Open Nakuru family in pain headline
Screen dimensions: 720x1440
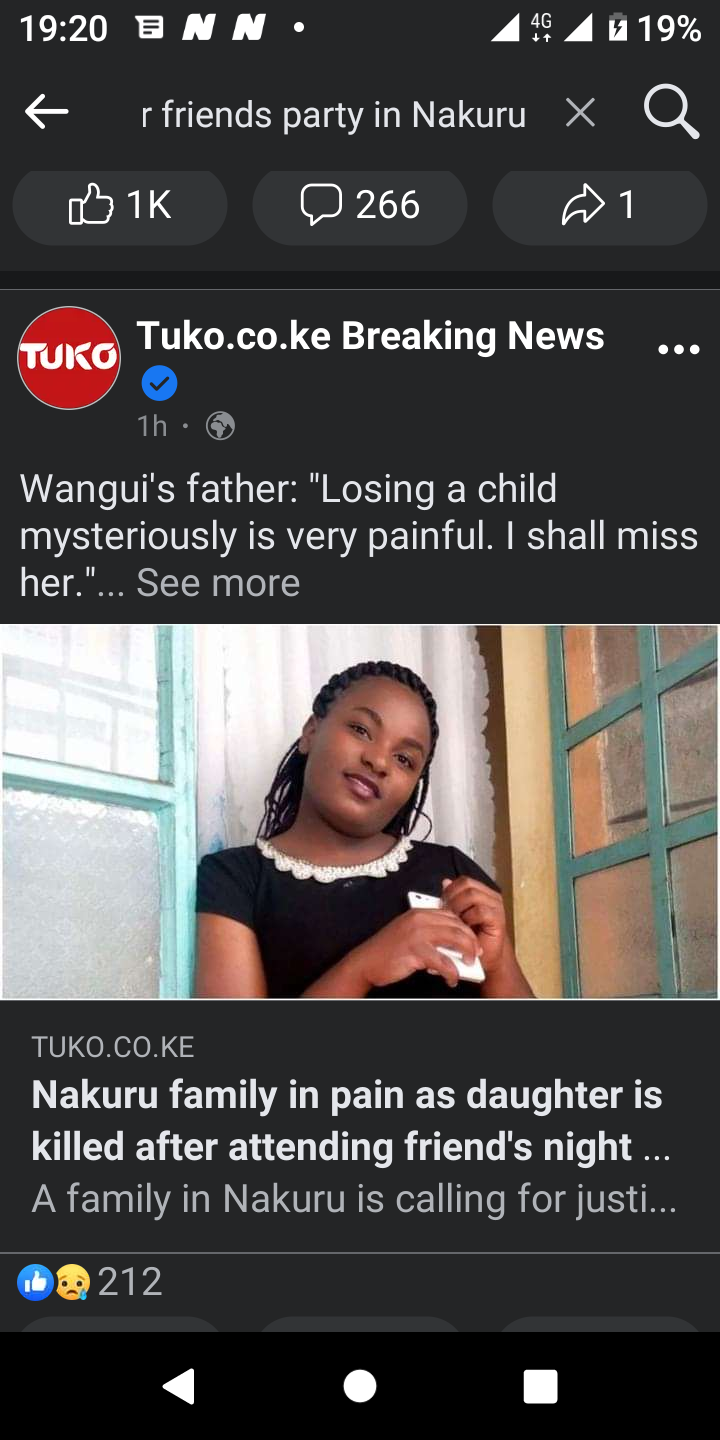pyautogui.click(x=350, y=1120)
